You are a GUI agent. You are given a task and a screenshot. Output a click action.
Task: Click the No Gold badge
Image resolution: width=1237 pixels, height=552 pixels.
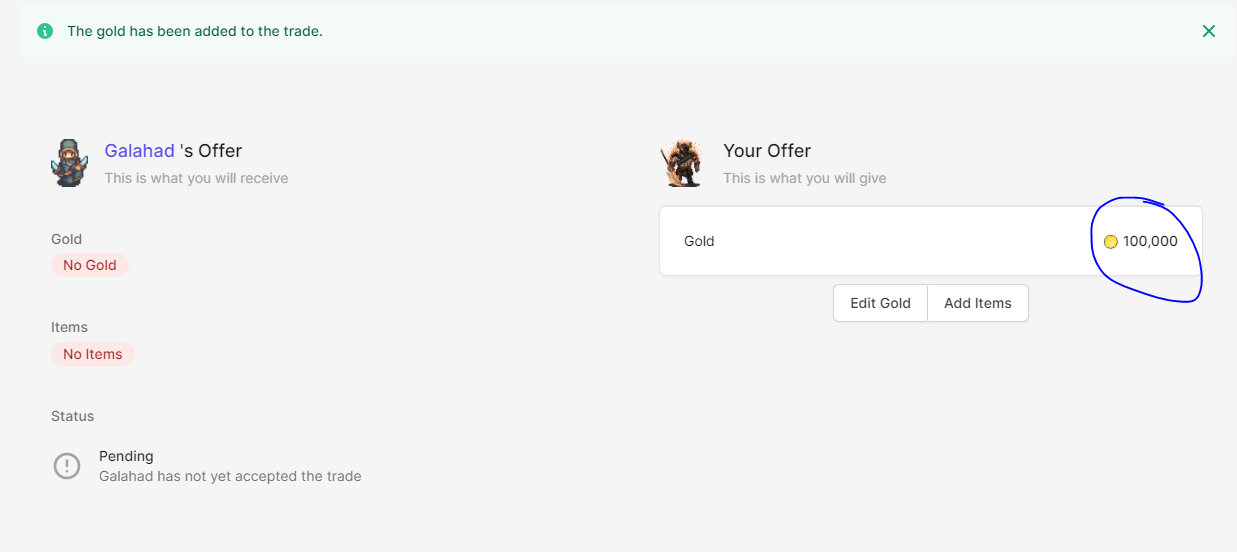(90, 266)
